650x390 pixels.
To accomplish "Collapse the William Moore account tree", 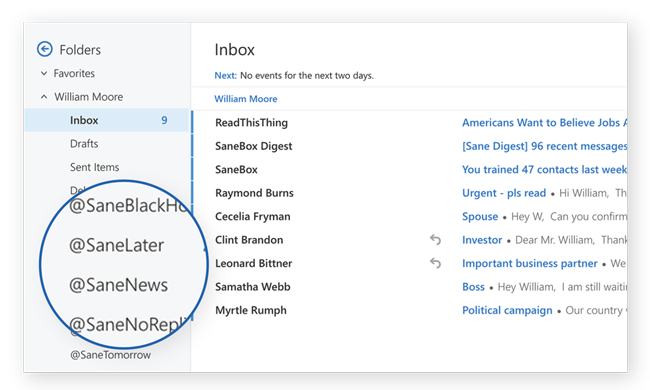I will click(x=44, y=97).
